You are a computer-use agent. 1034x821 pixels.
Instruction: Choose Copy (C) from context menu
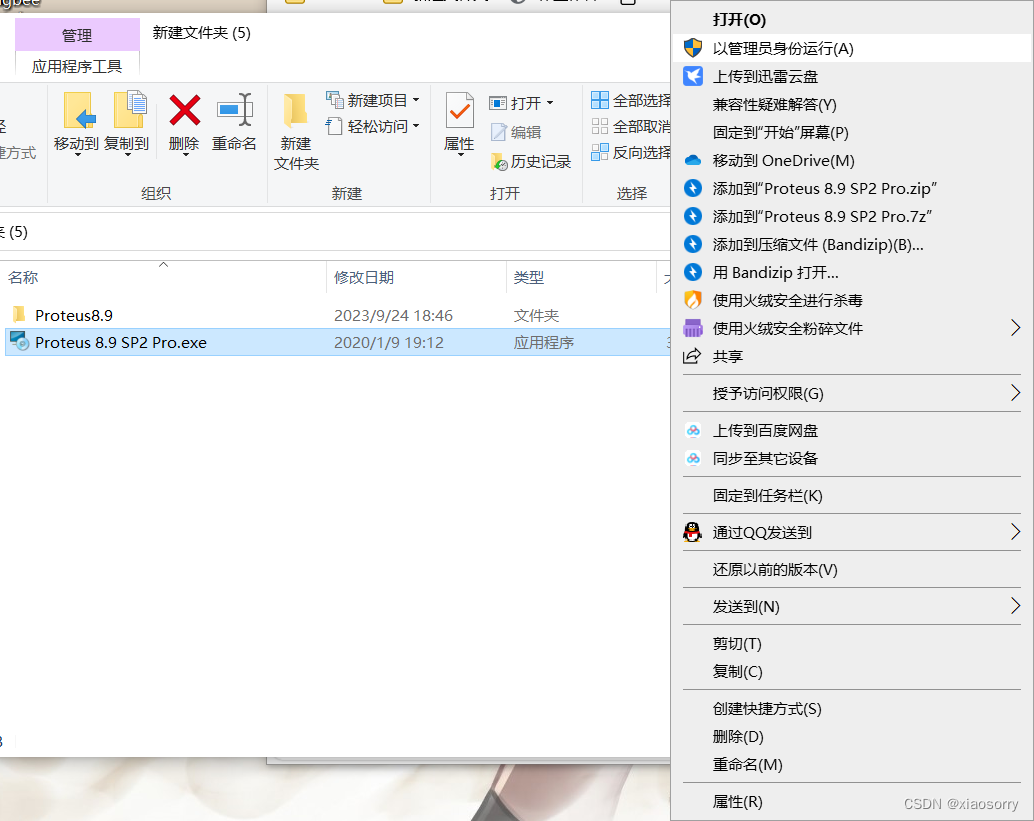852,671
